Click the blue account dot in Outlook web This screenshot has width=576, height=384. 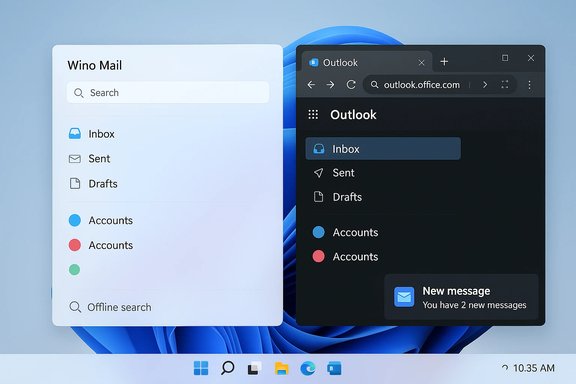coord(318,232)
